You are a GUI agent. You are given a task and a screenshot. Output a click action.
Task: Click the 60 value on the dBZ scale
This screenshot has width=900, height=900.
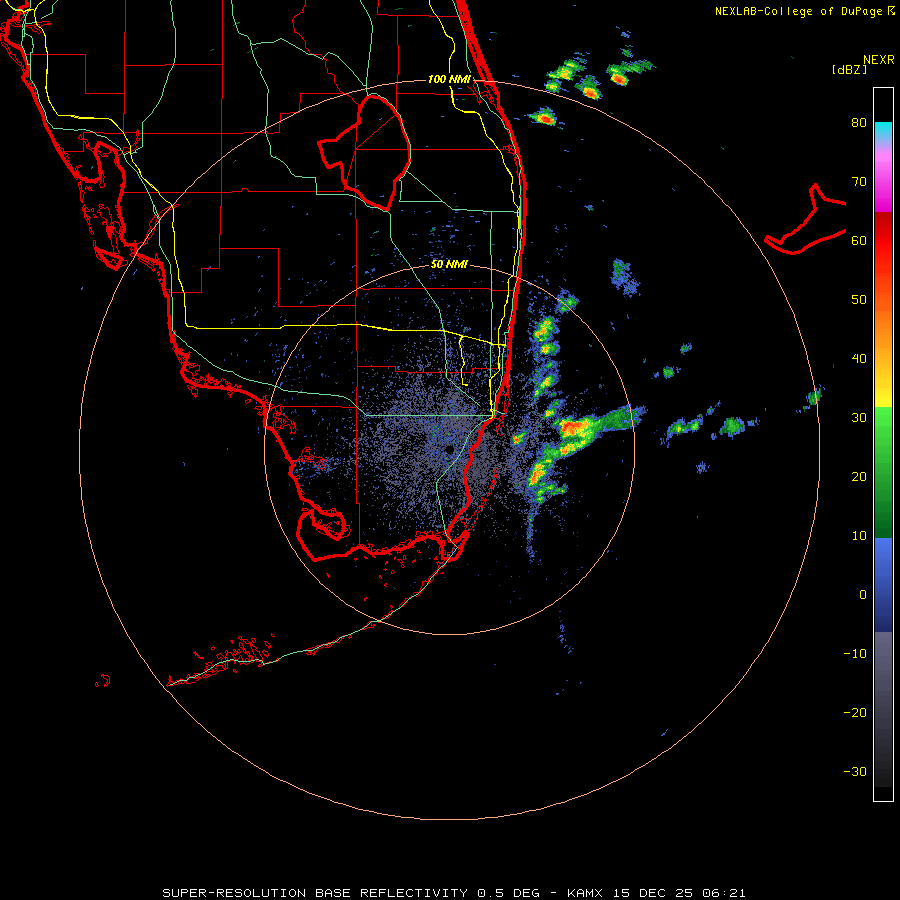859,241
